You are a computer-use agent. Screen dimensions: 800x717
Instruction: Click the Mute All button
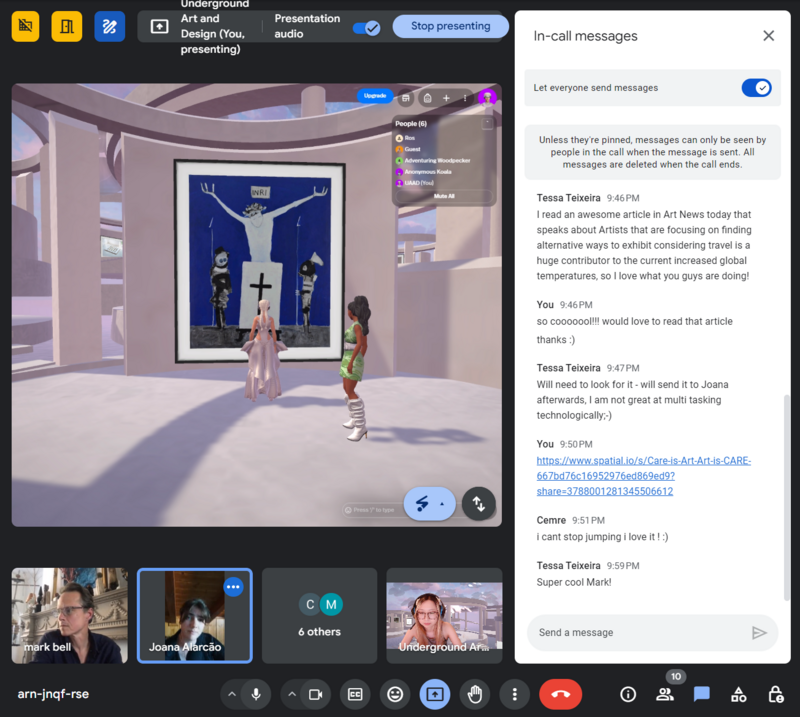coord(444,196)
